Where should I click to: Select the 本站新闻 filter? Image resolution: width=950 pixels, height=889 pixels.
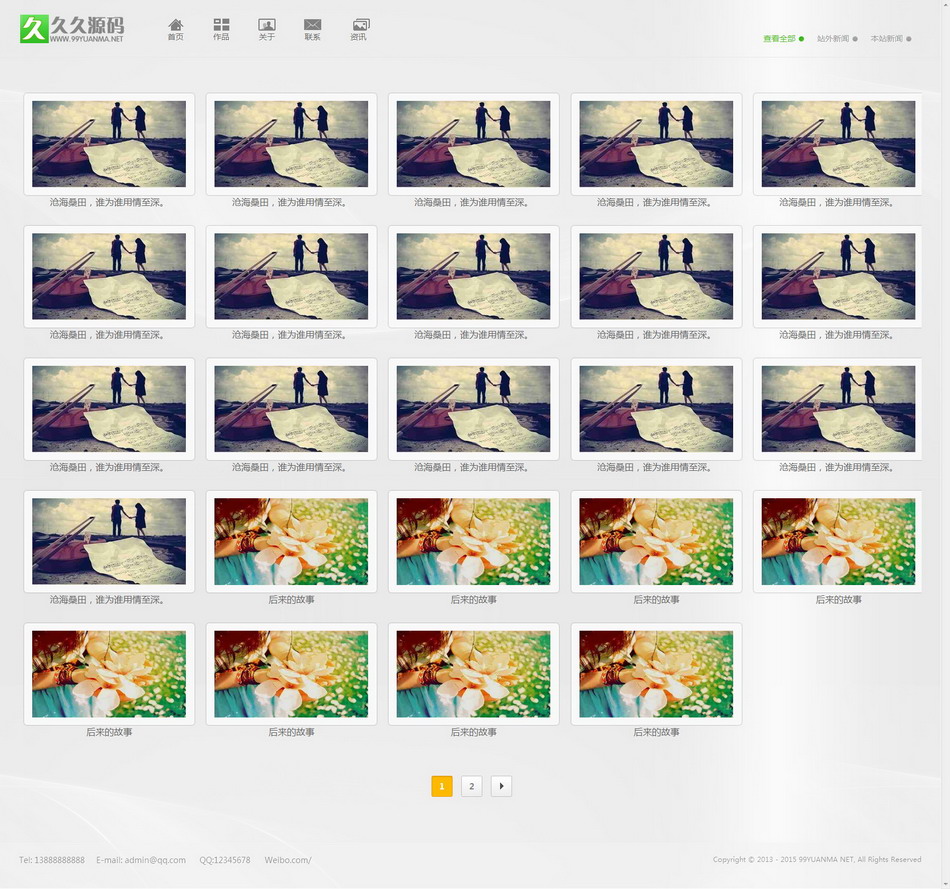[891, 39]
